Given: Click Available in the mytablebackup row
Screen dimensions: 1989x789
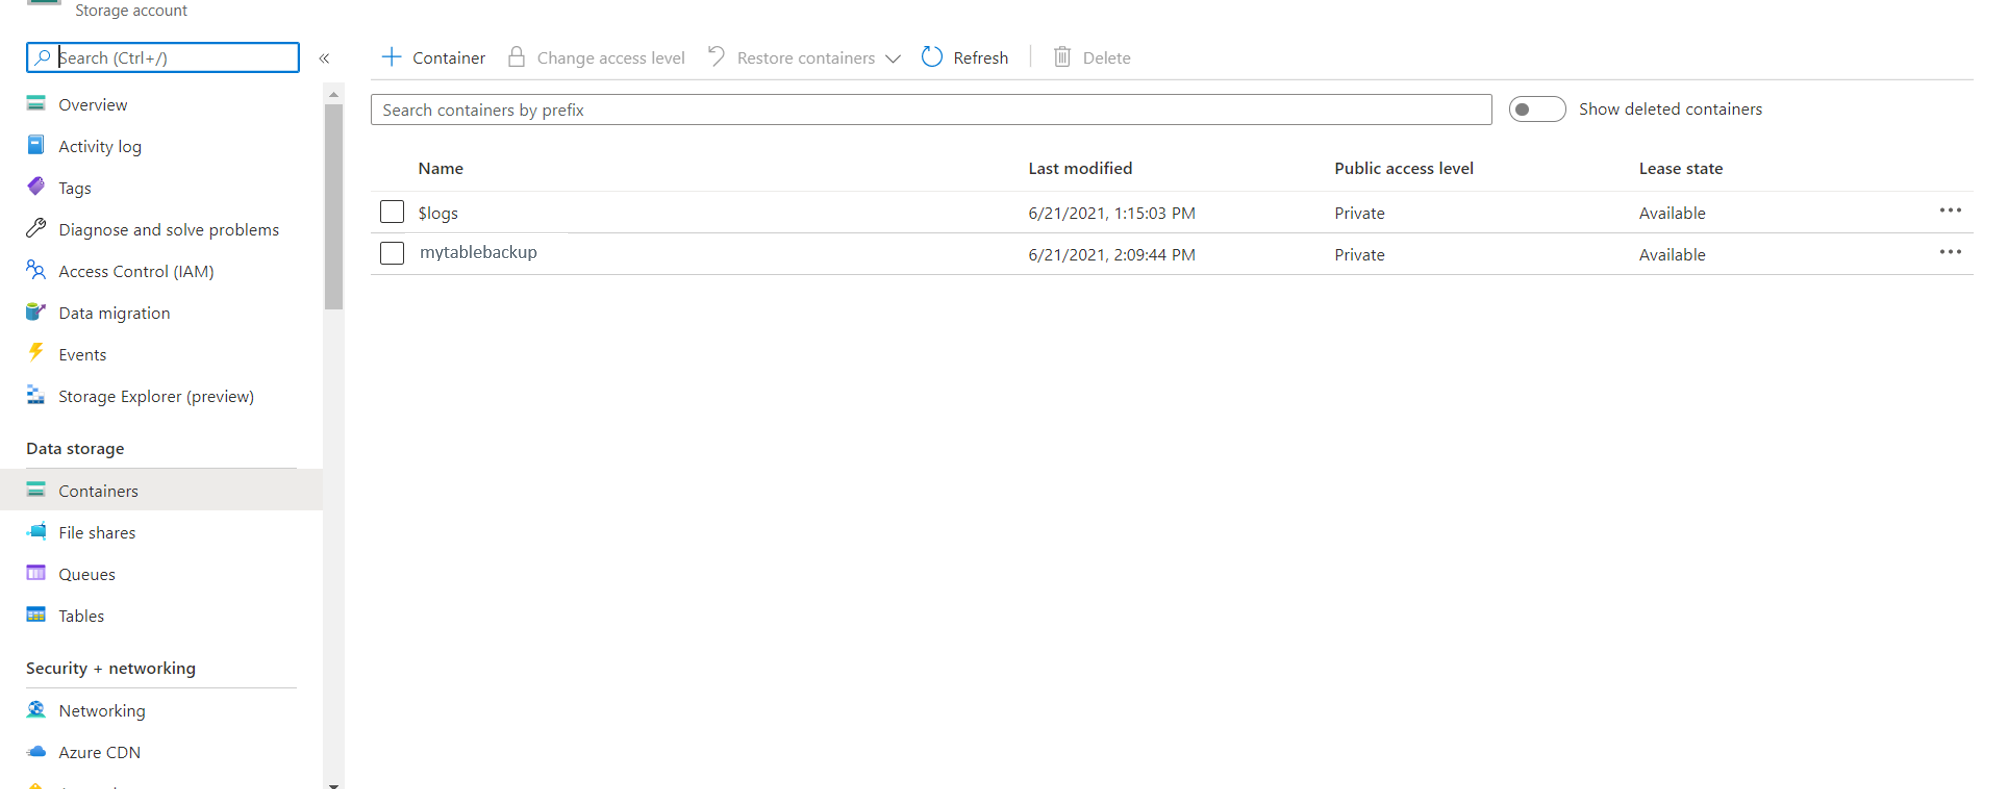Looking at the screenshot, I should [x=1672, y=255].
